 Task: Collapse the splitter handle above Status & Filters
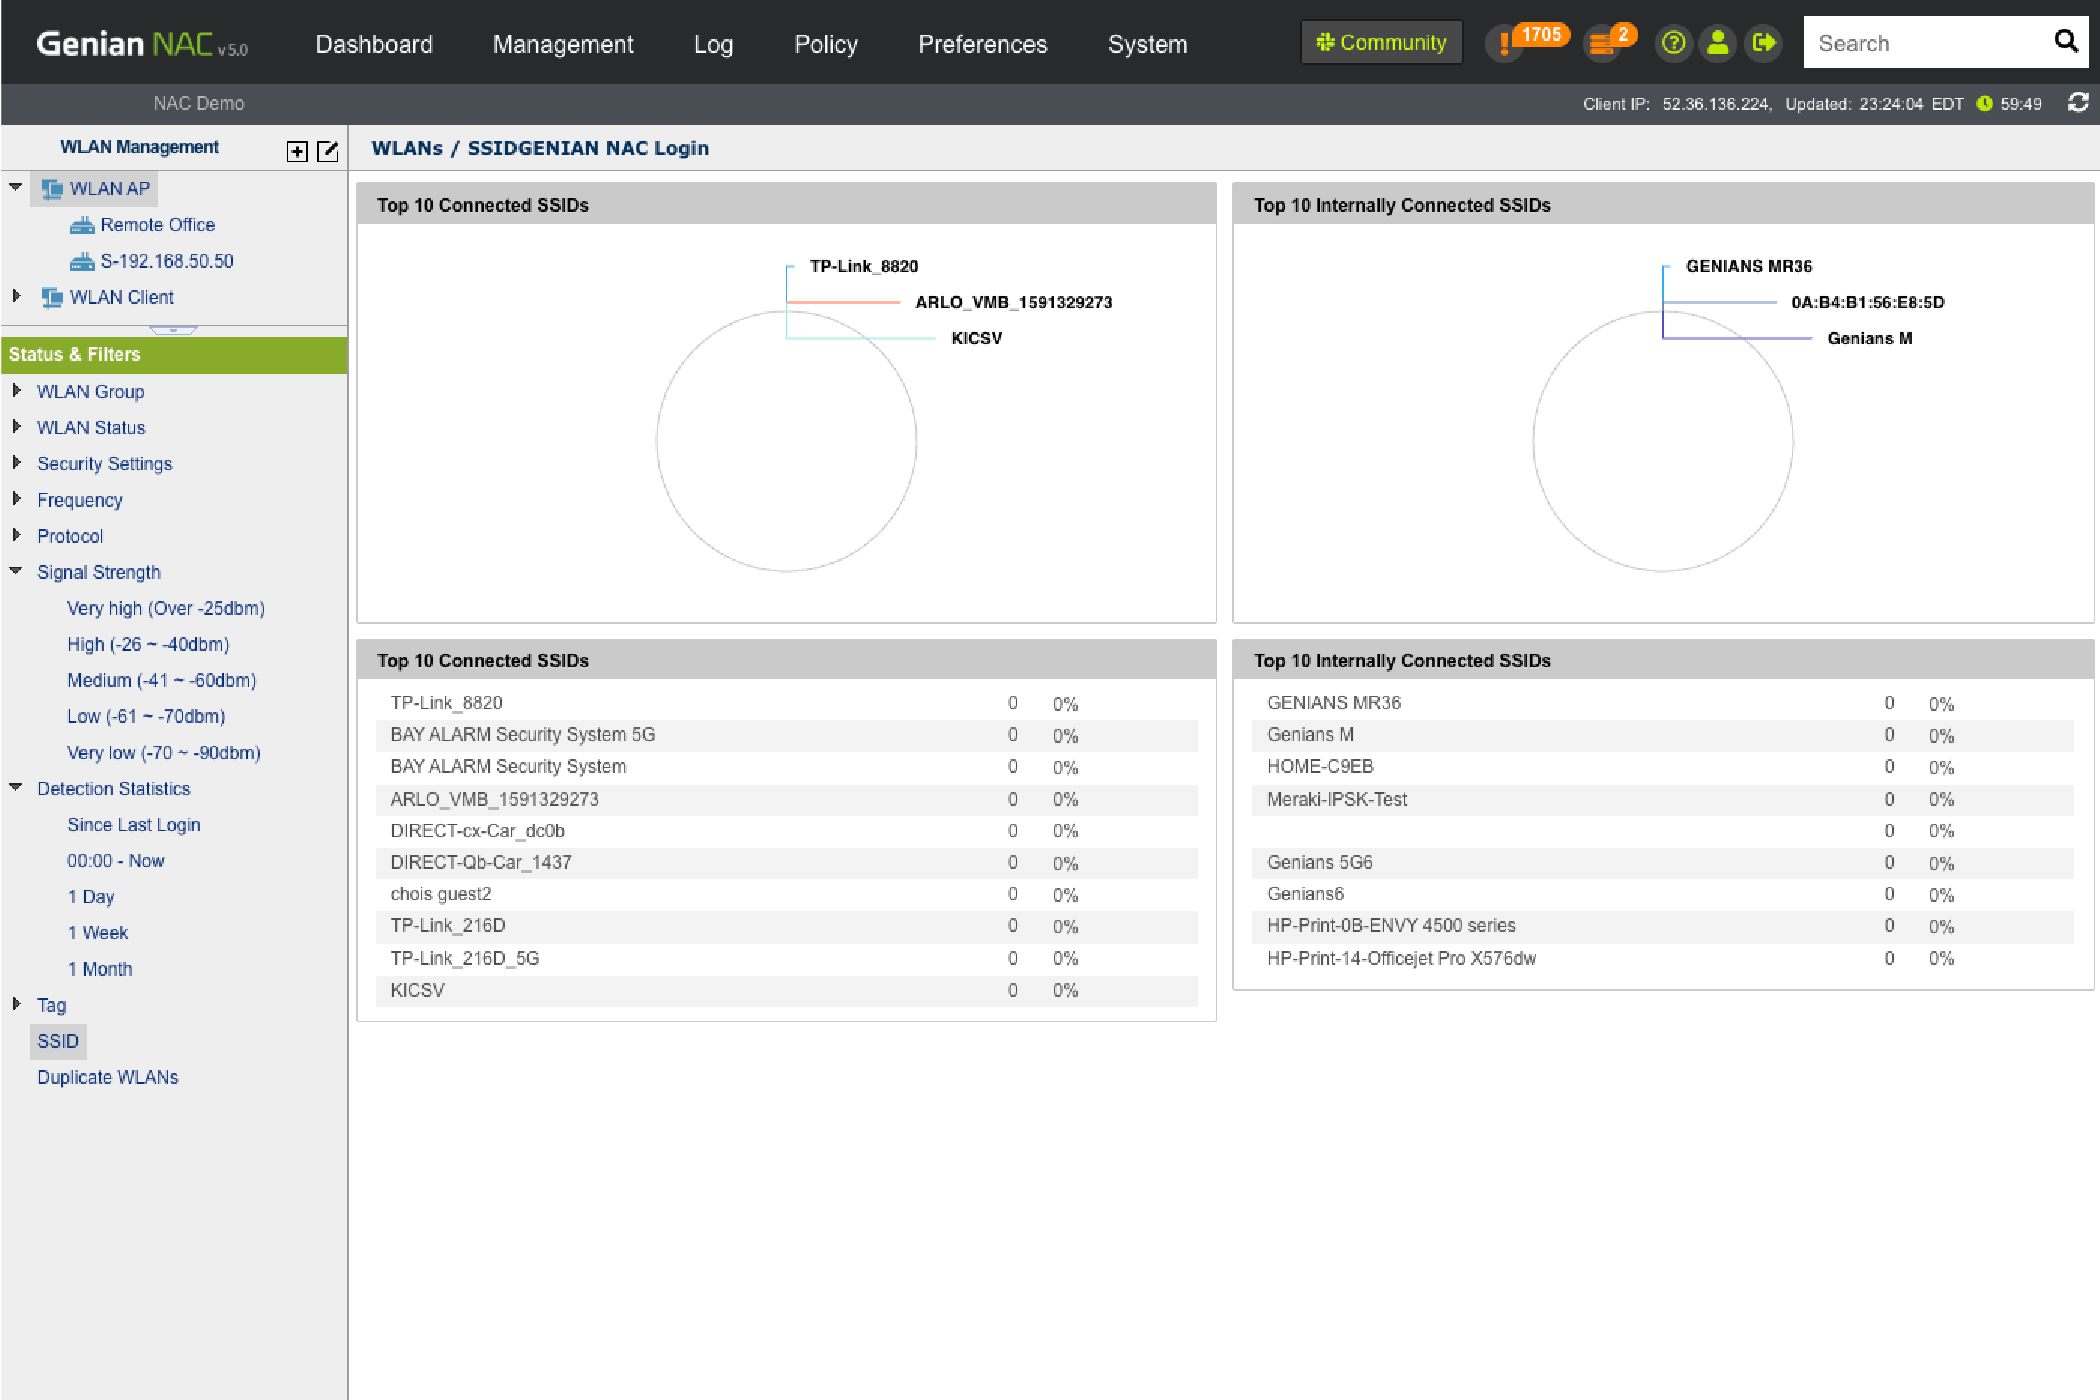point(173,329)
